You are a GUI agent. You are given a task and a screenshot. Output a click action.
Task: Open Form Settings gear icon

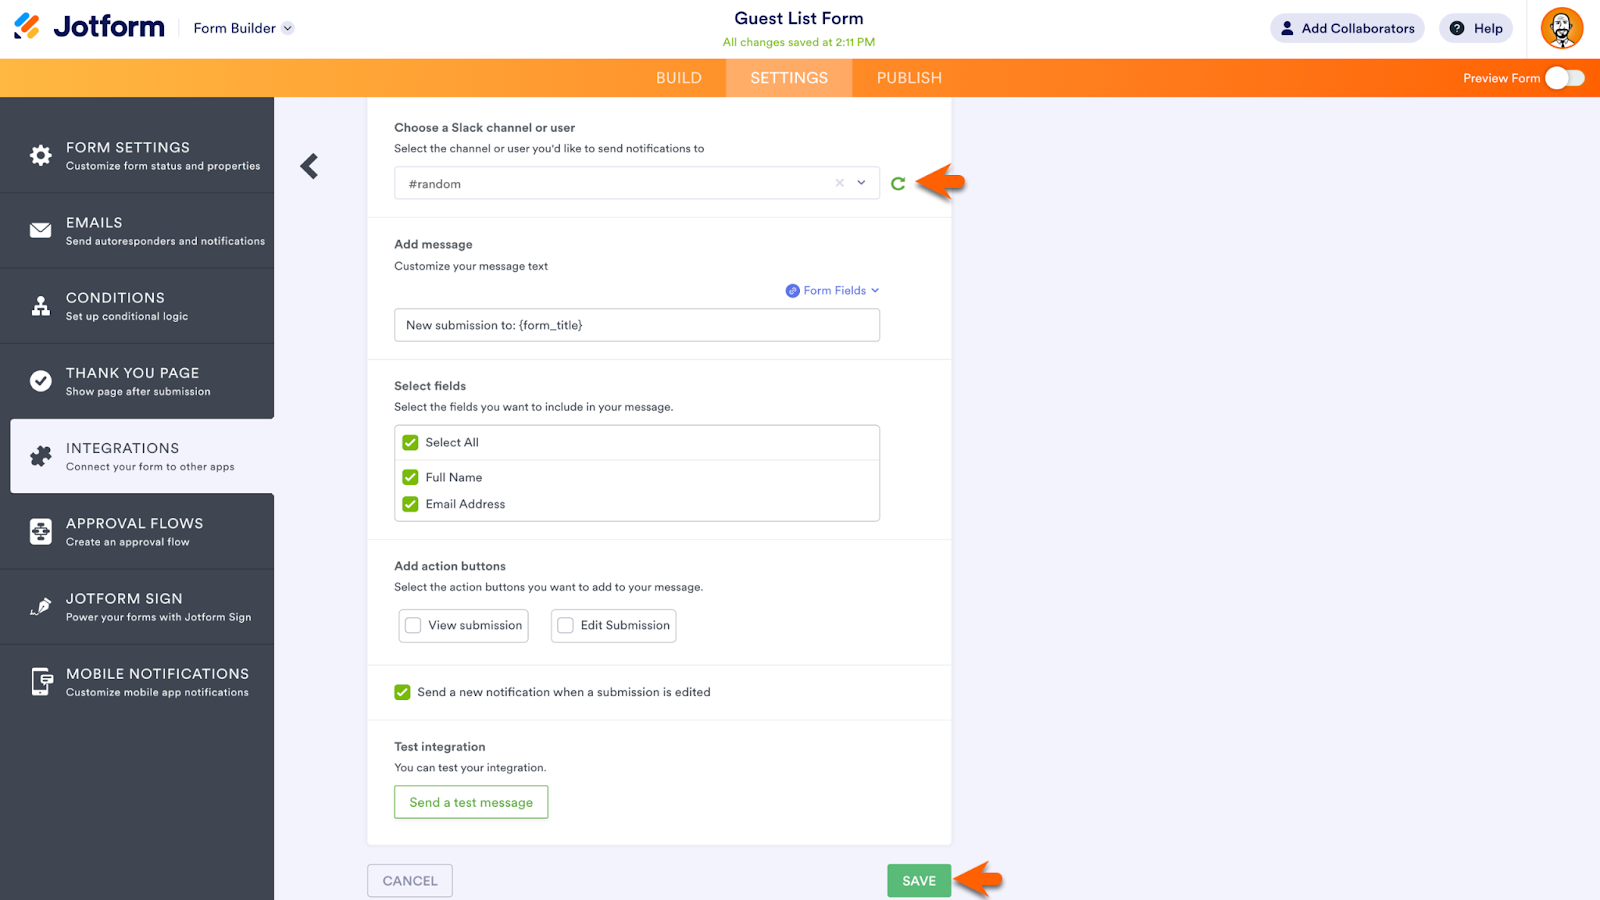tap(41, 155)
